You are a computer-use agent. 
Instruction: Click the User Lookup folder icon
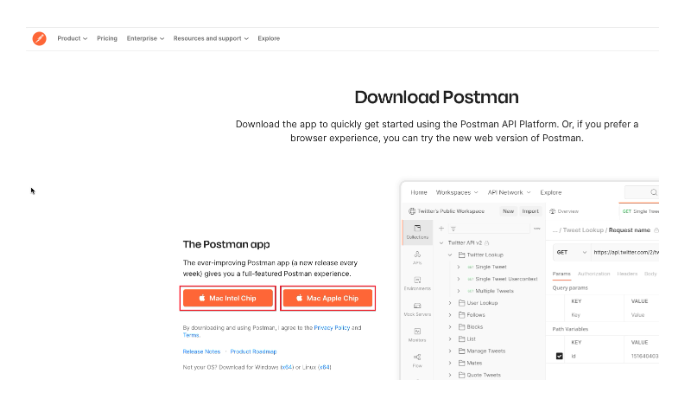[x=462, y=303]
